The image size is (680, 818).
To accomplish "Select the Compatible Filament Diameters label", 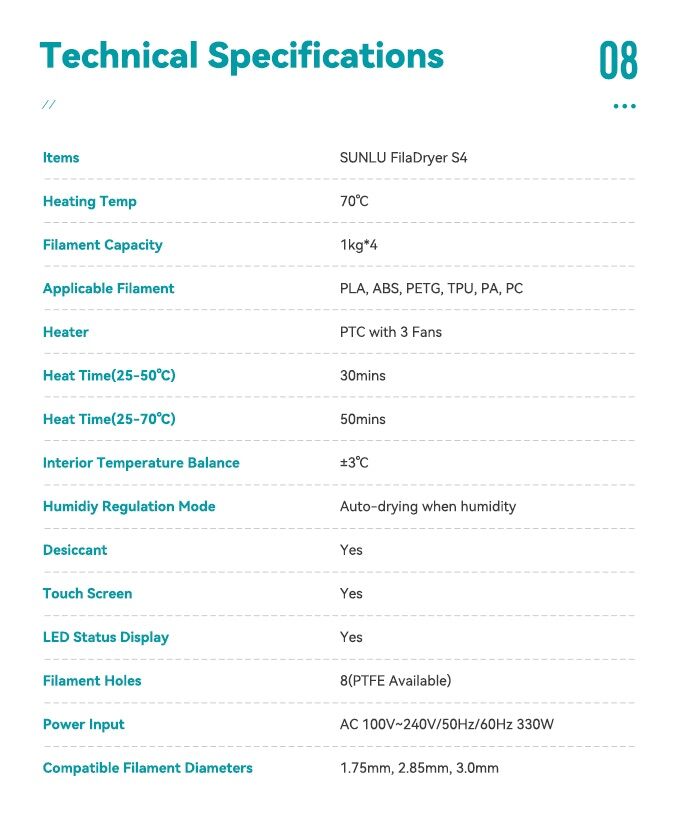I will [x=147, y=768].
